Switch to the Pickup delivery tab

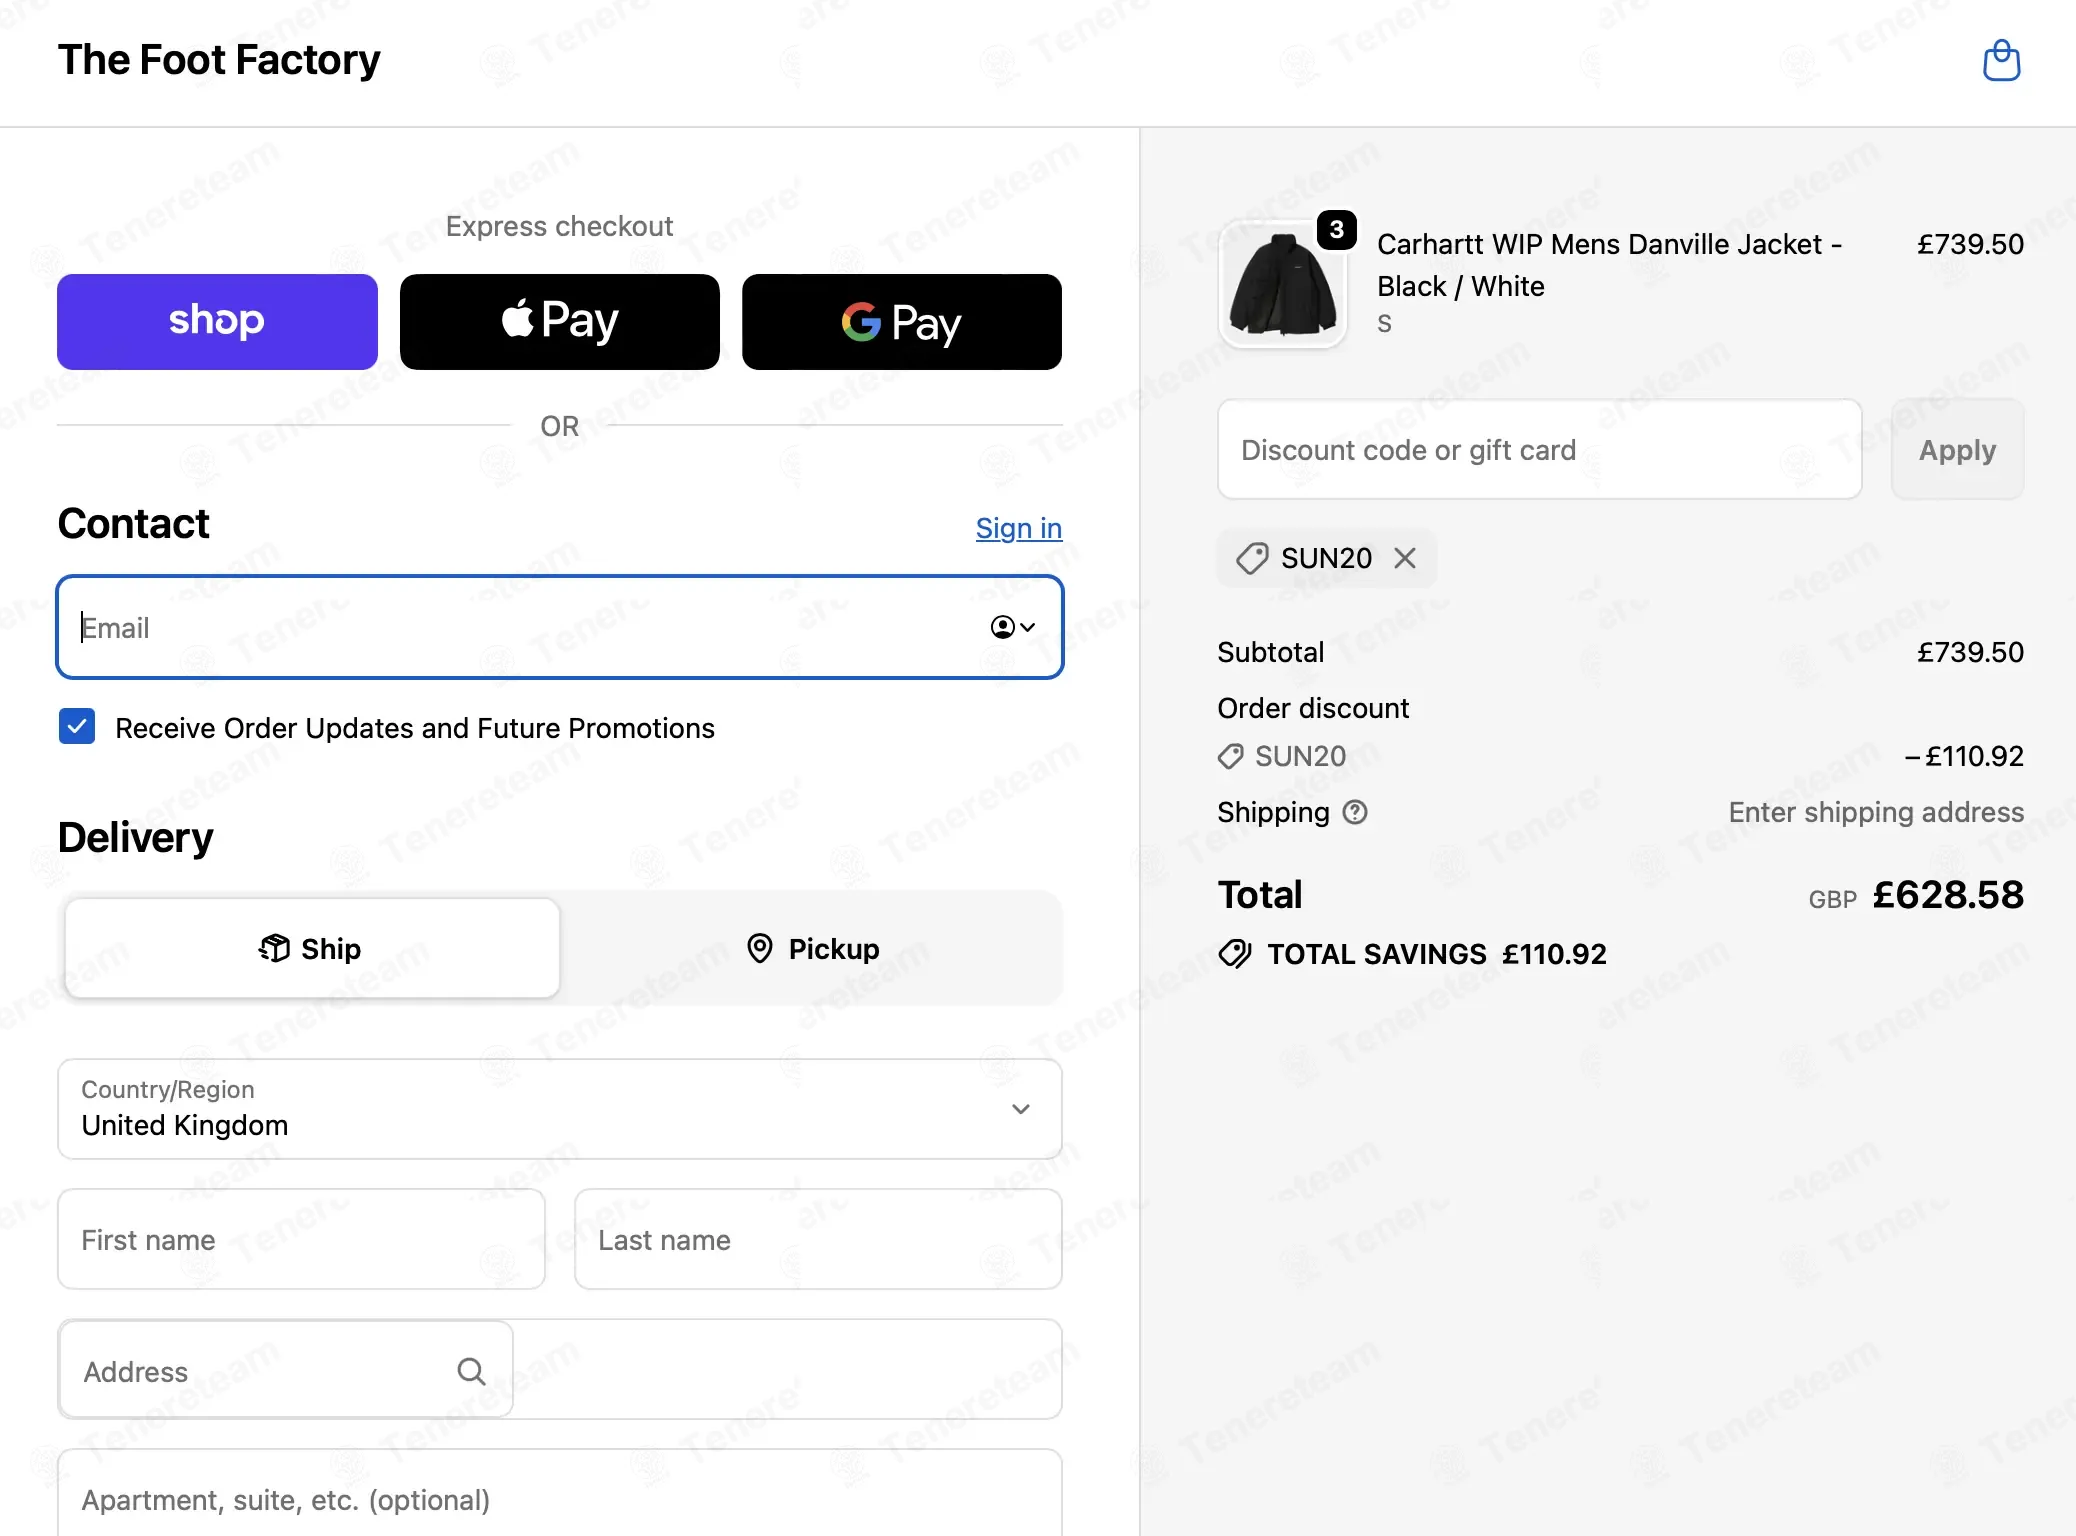pyautogui.click(x=813, y=948)
